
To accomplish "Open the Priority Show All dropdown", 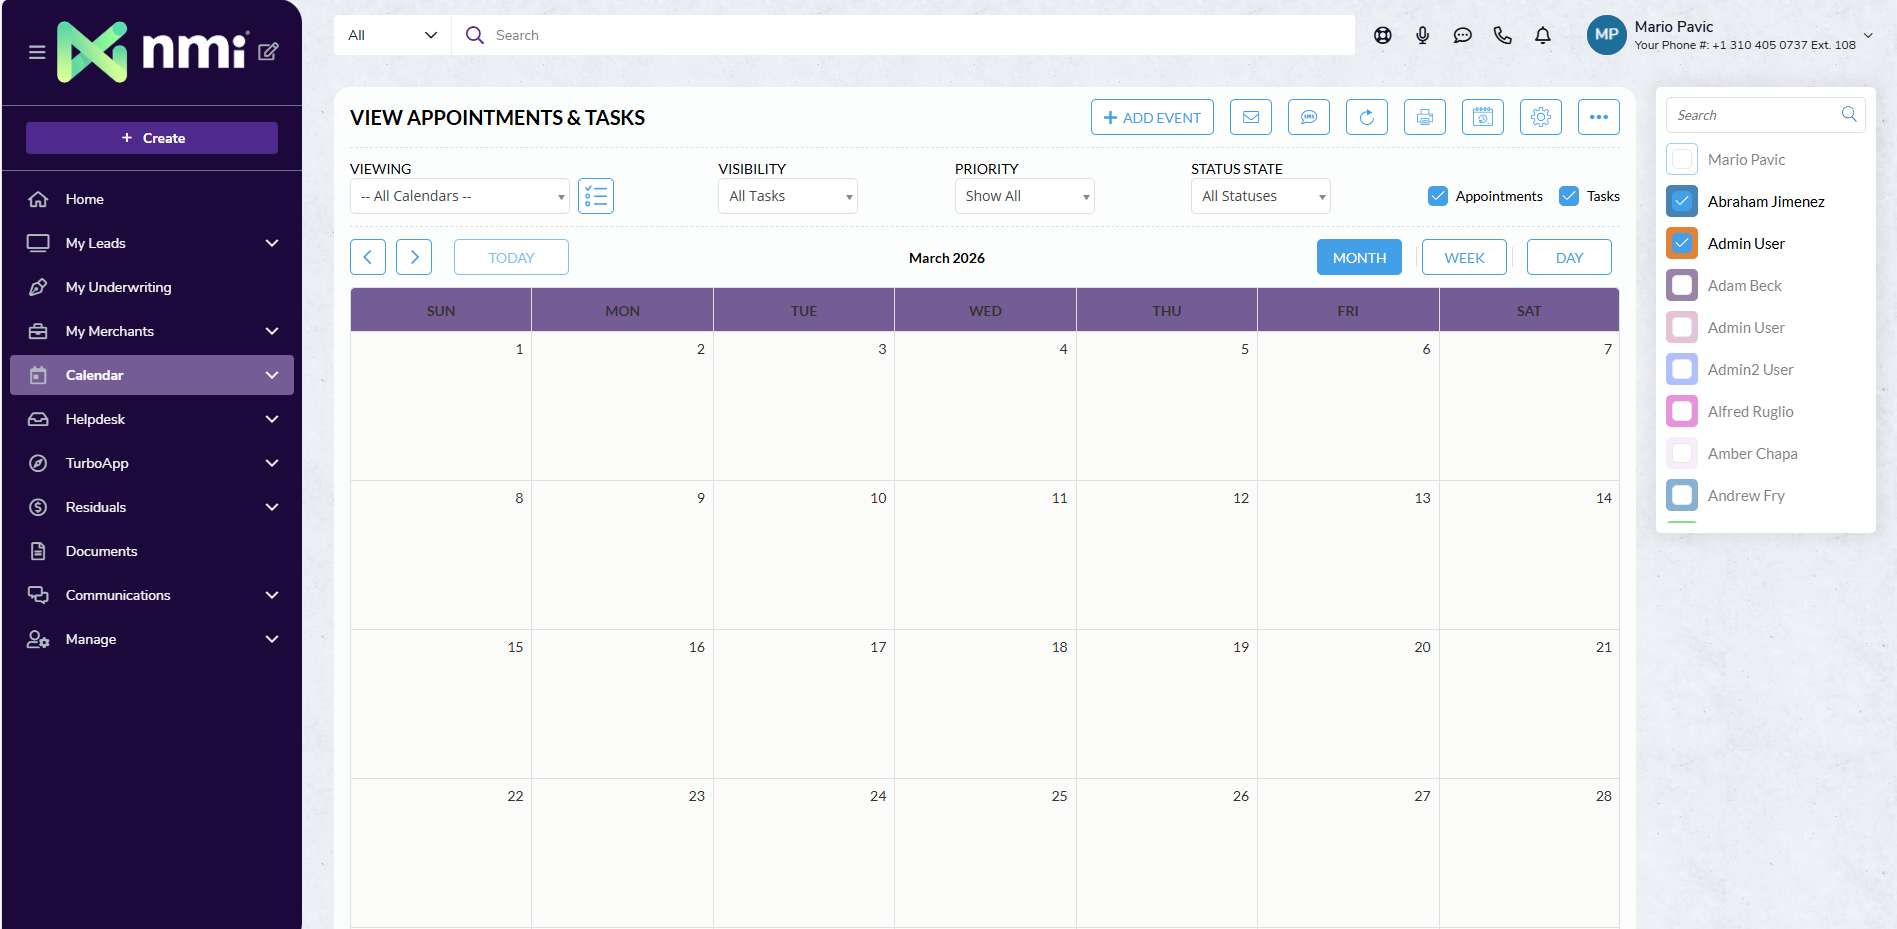I will (1024, 196).
